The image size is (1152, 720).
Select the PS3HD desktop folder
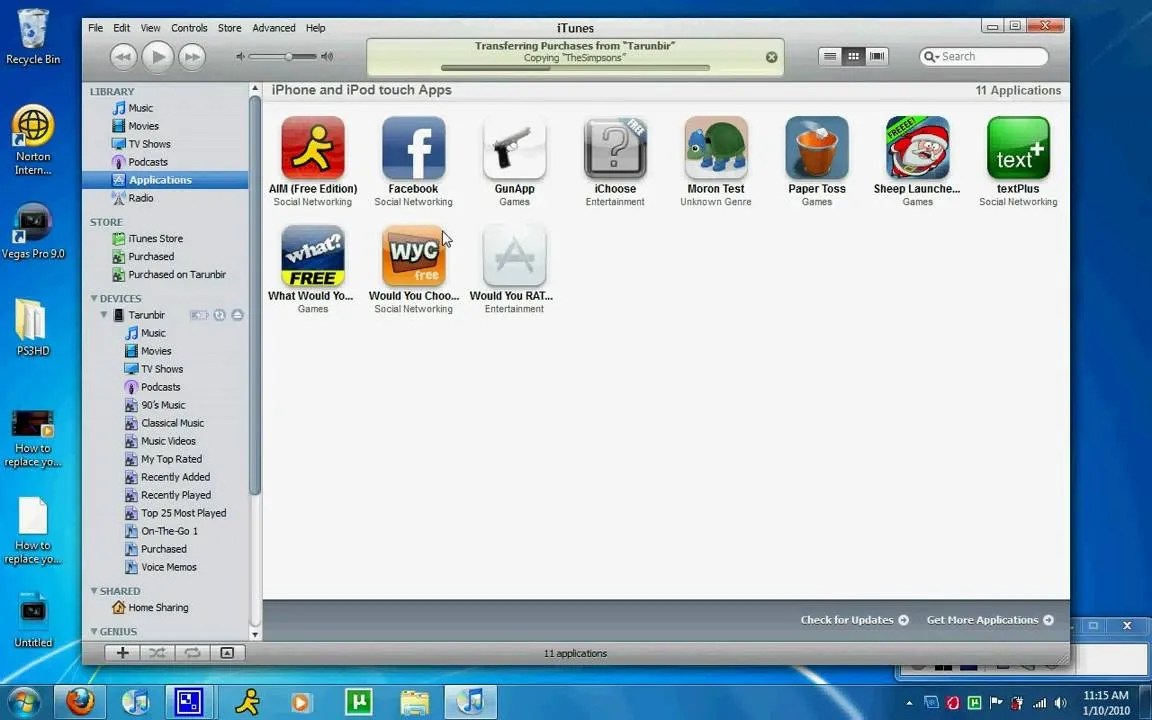(x=33, y=328)
